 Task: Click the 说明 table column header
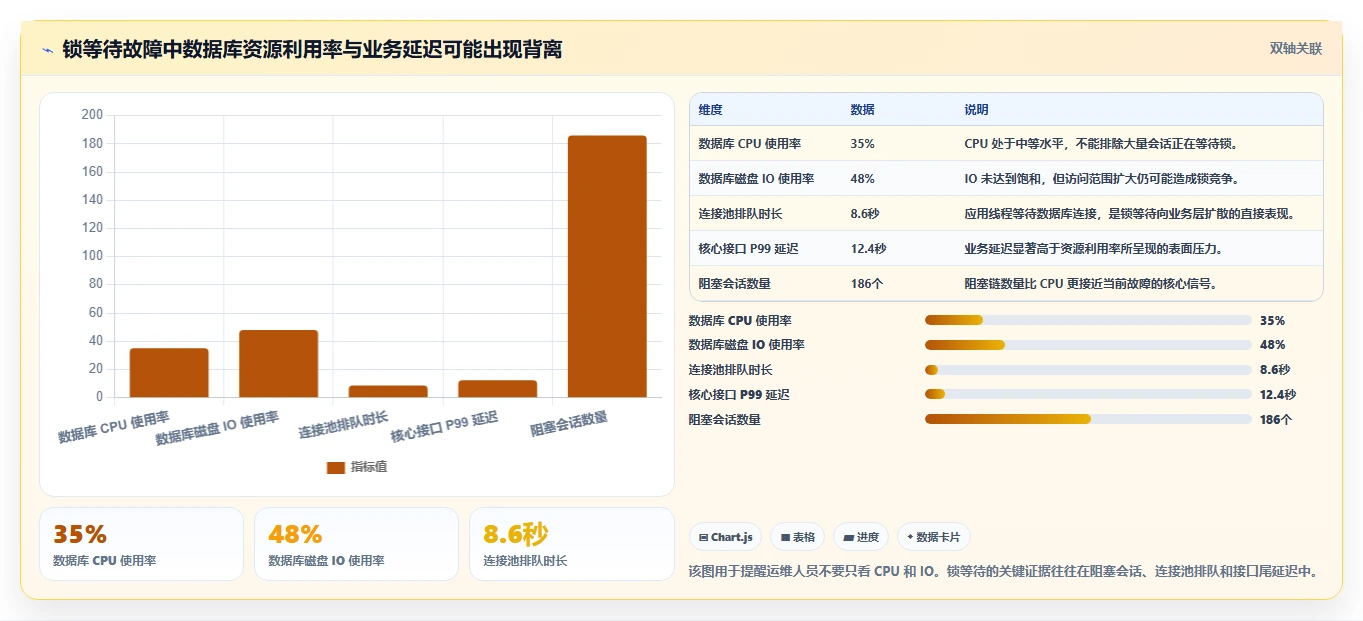pos(976,109)
